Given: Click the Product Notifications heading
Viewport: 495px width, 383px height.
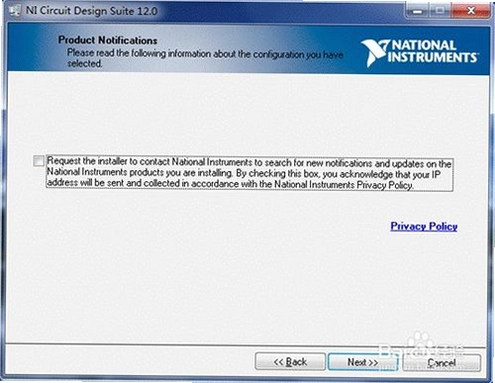Looking at the screenshot, I should point(108,40).
